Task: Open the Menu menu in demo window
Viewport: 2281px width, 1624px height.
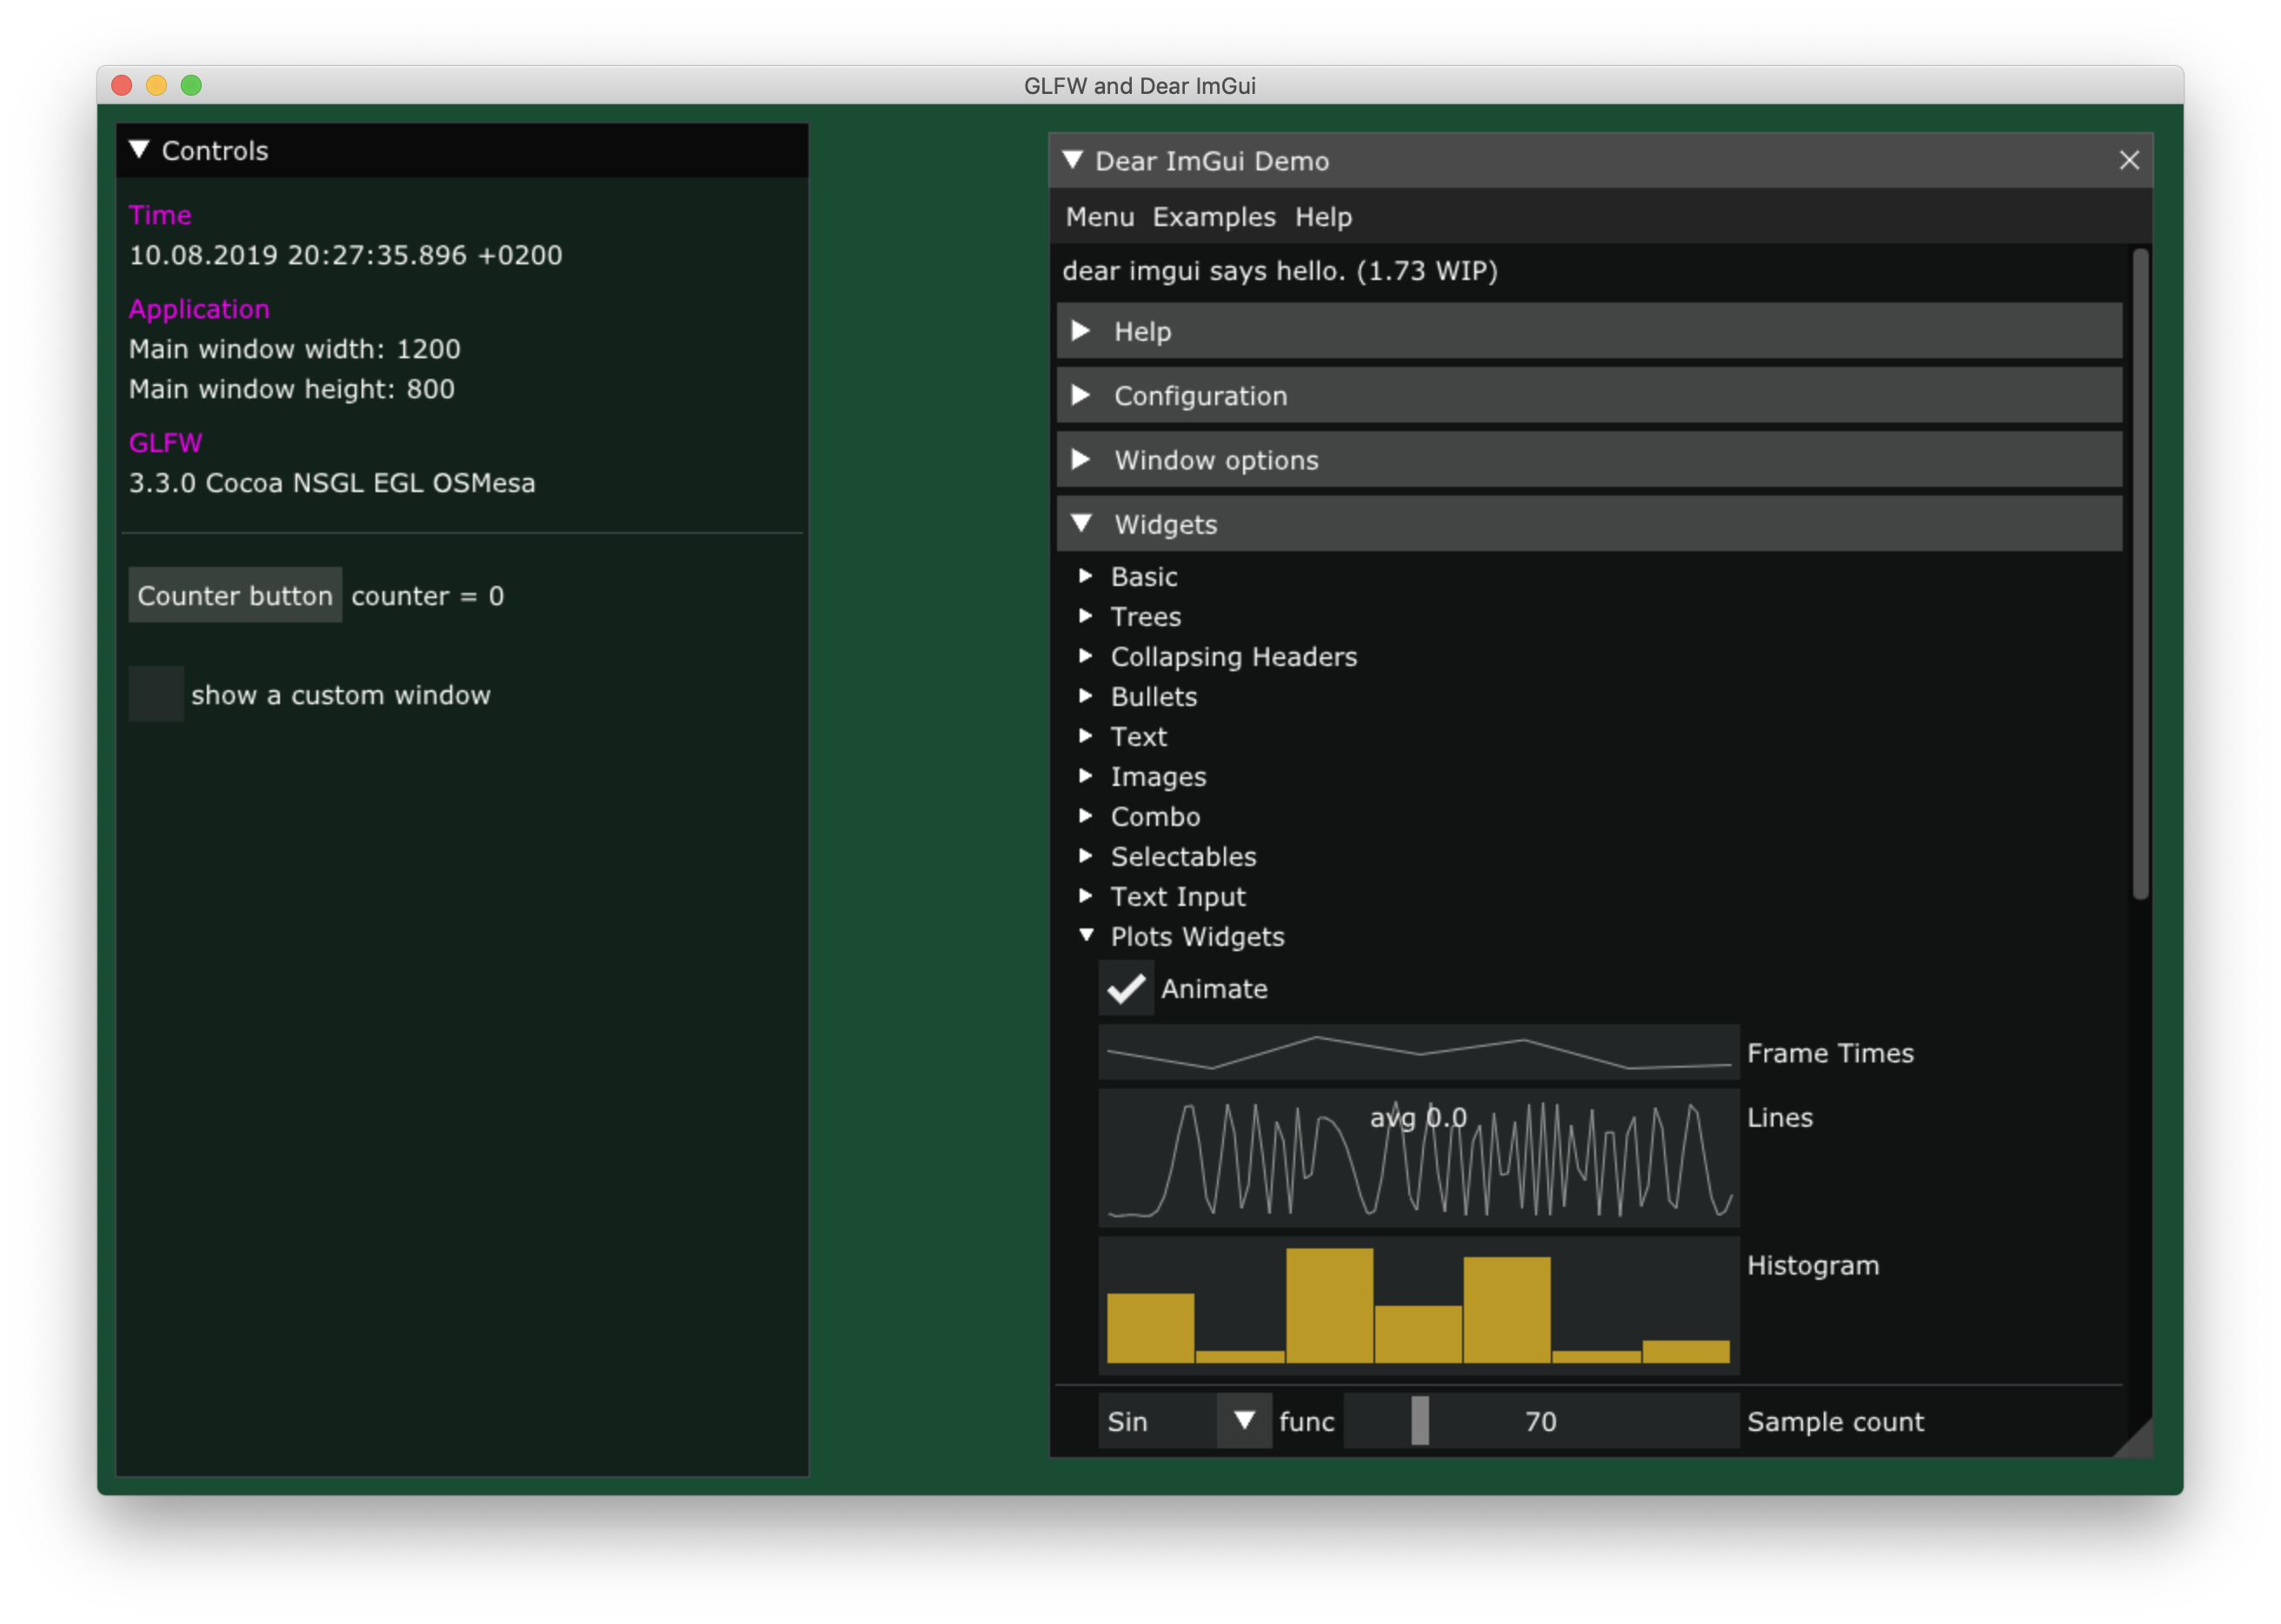Action: click(1099, 217)
